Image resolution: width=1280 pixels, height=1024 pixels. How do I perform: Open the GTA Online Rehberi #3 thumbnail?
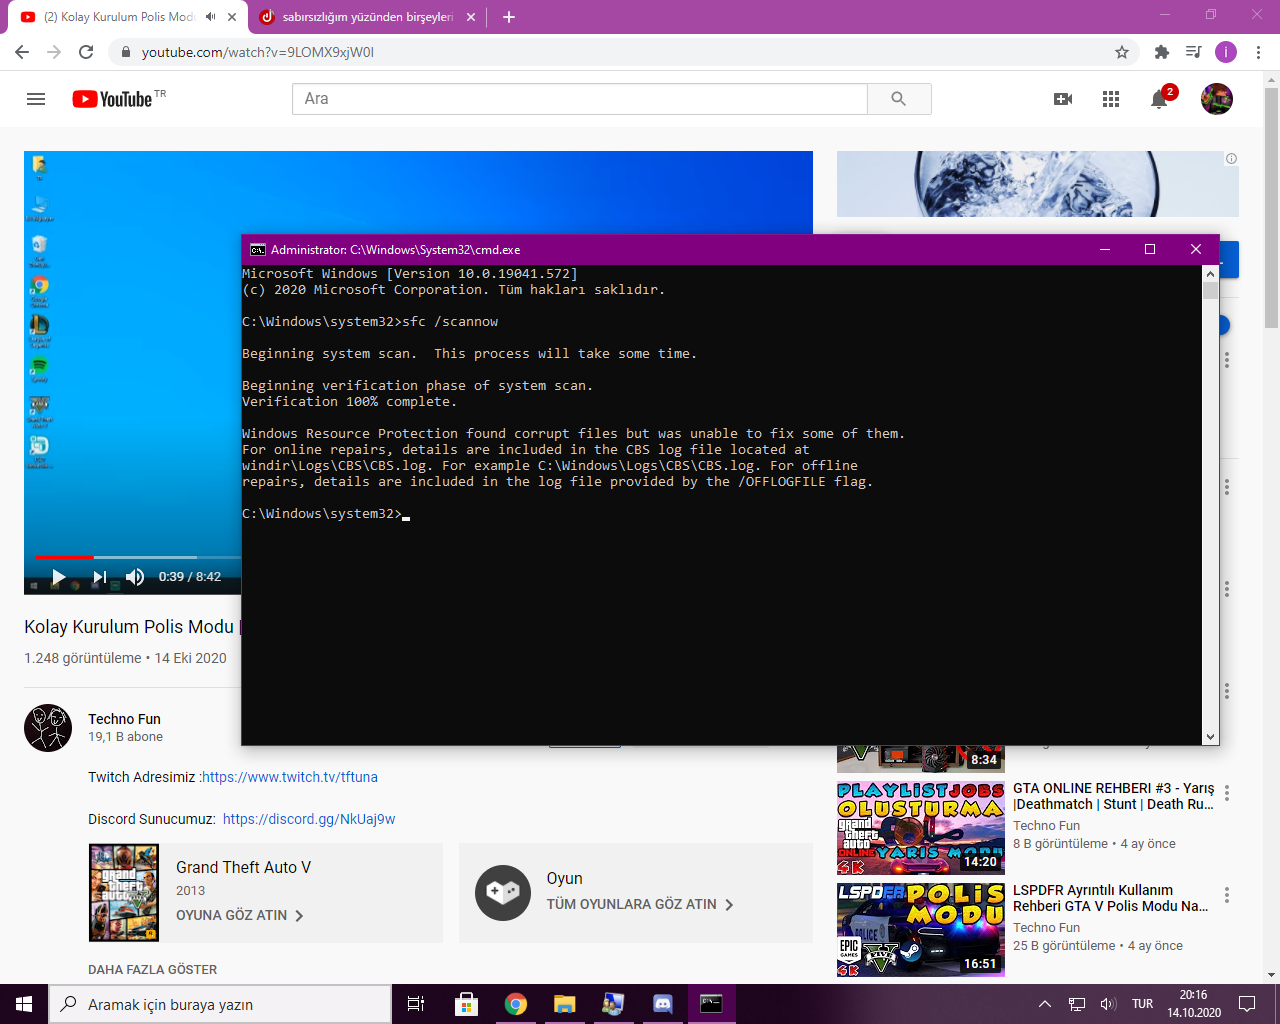pos(920,827)
